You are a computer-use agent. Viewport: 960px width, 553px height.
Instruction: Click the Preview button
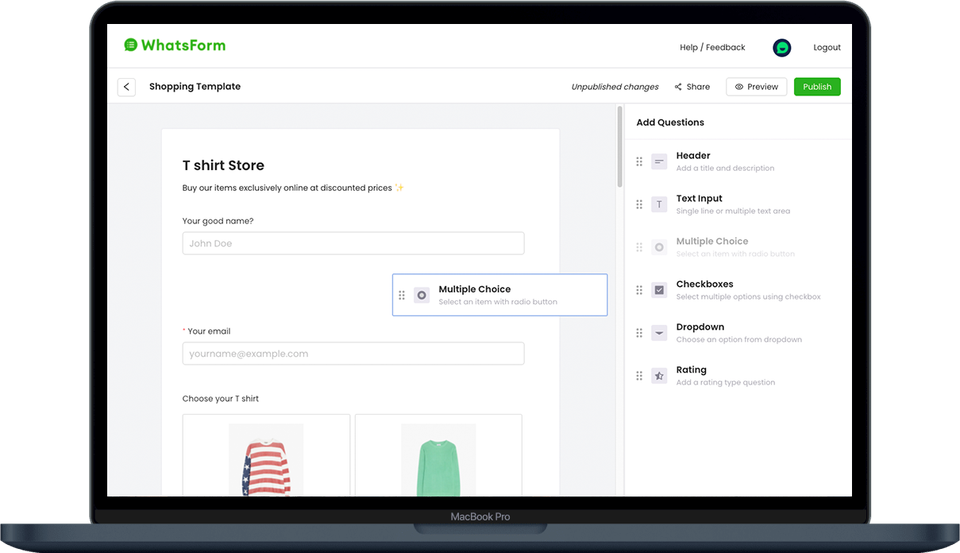coord(756,87)
